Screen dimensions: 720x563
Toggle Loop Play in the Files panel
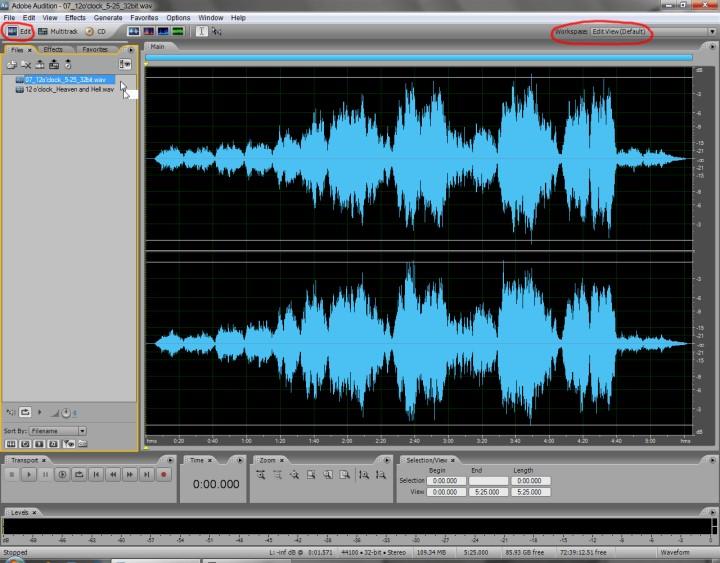pos(25,412)
